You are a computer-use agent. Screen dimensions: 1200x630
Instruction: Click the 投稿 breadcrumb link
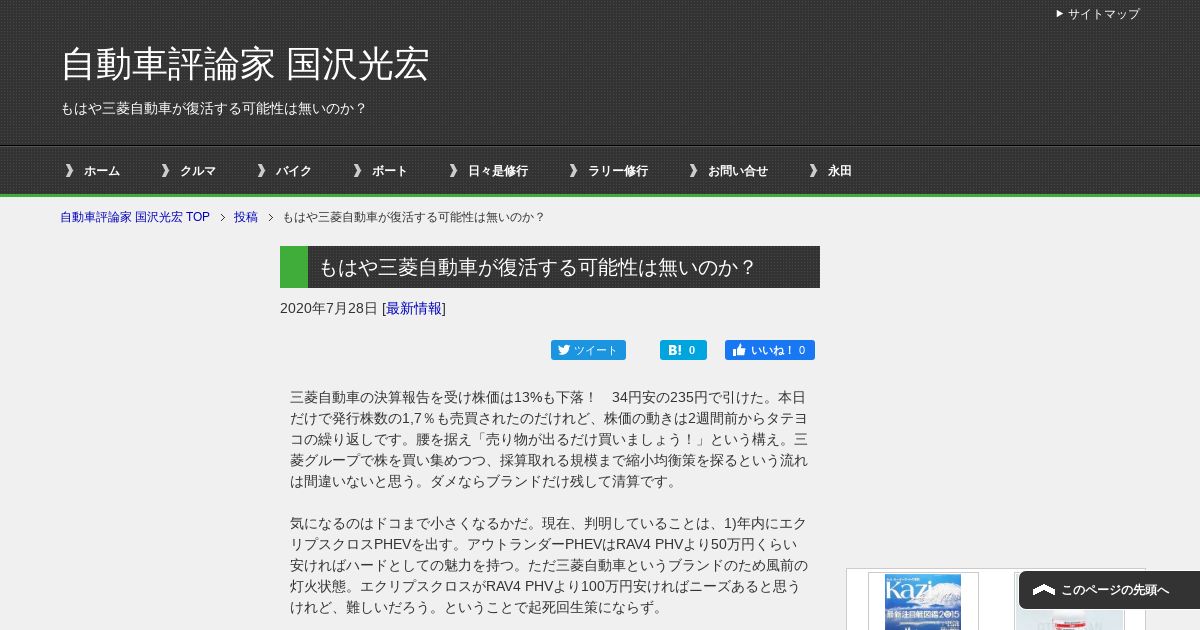click(x=246, y=217)
